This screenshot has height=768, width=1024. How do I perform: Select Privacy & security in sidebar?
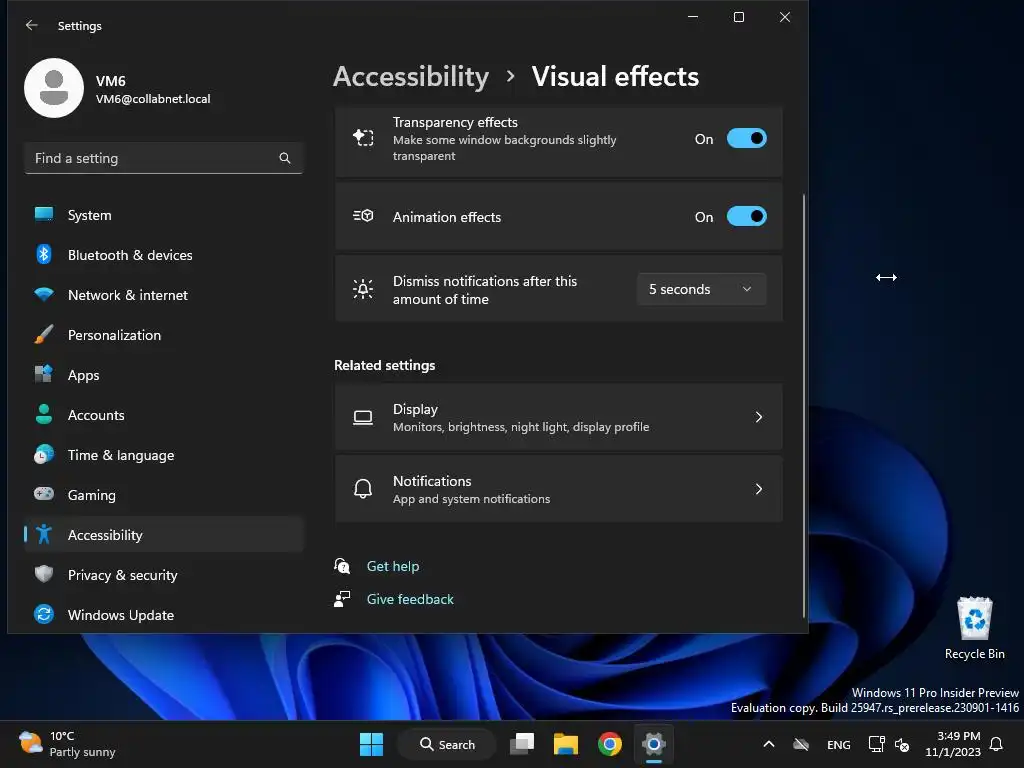(x=164, y=575)
